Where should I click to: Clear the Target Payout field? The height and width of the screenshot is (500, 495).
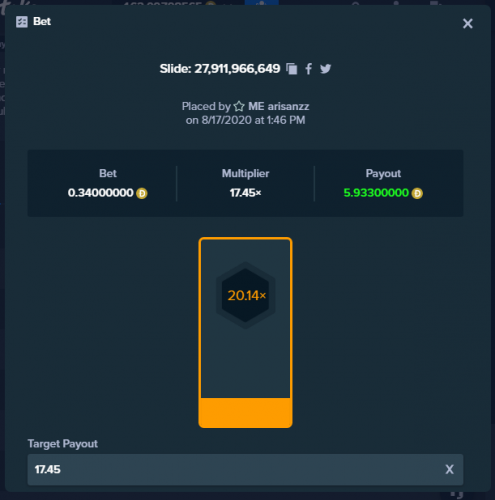coord(449,469)
